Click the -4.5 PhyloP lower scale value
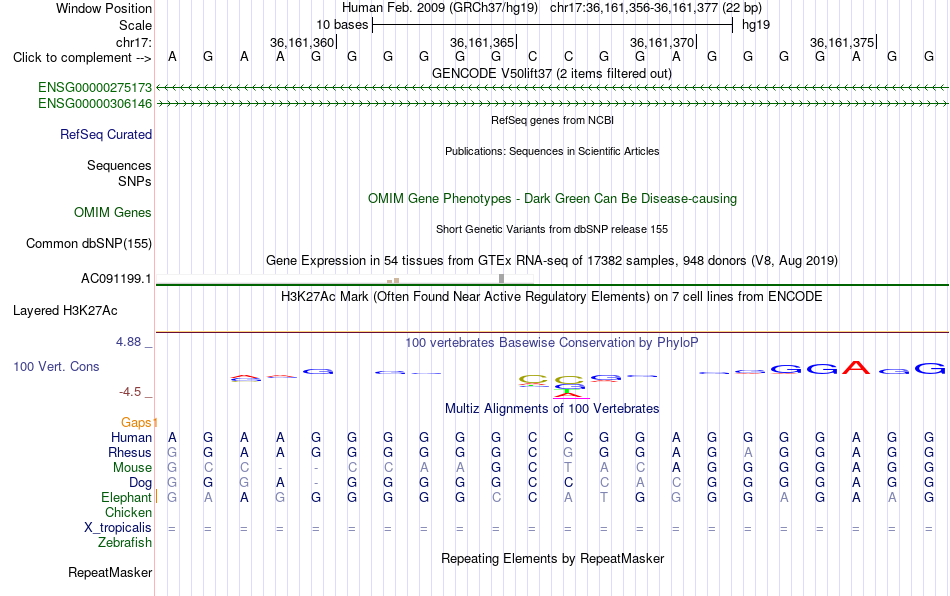 pyautogui.click(x=130, y=392)
